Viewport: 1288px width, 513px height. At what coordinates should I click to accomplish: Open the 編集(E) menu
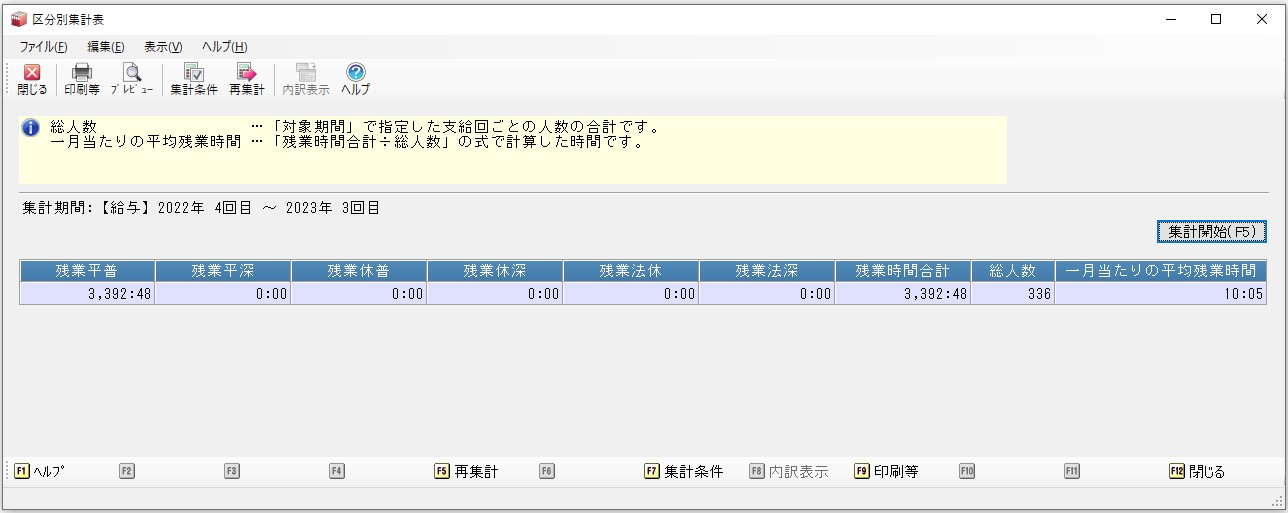[106, 47]
